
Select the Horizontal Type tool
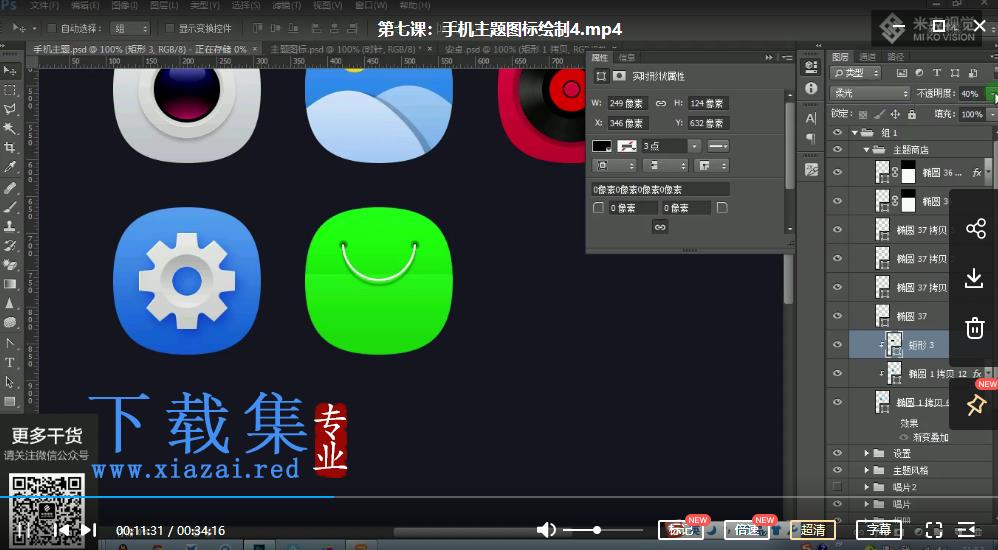tap(10, 363)
